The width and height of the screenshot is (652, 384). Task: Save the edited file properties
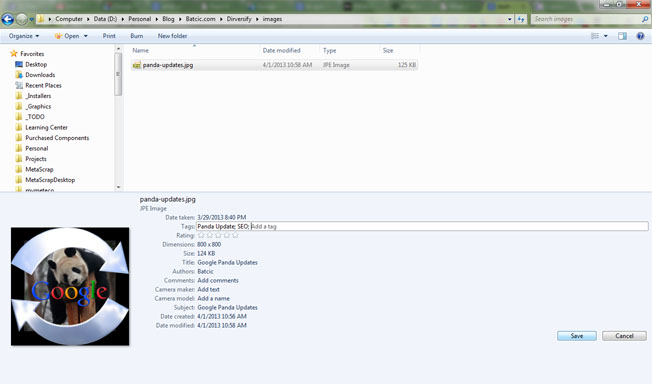[577, 336]
